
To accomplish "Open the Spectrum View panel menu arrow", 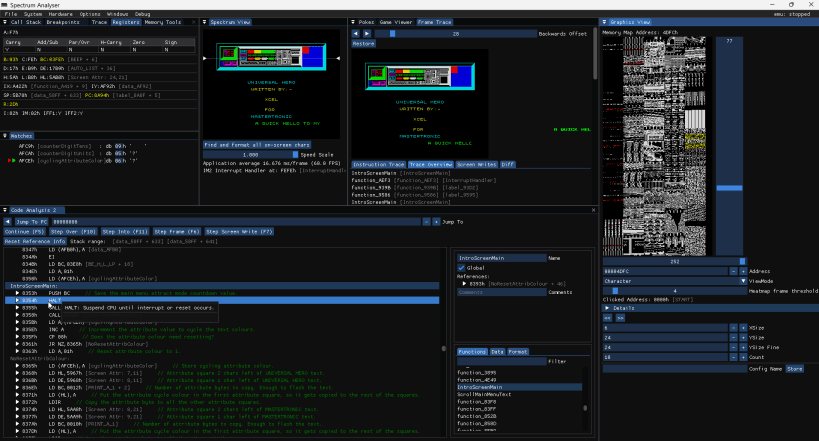I will tap(205, 22).
